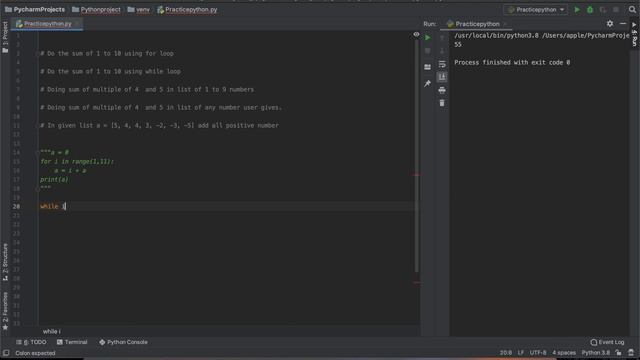
Task: Start debugging with the bug icon
Action: (x=590, y=9)
